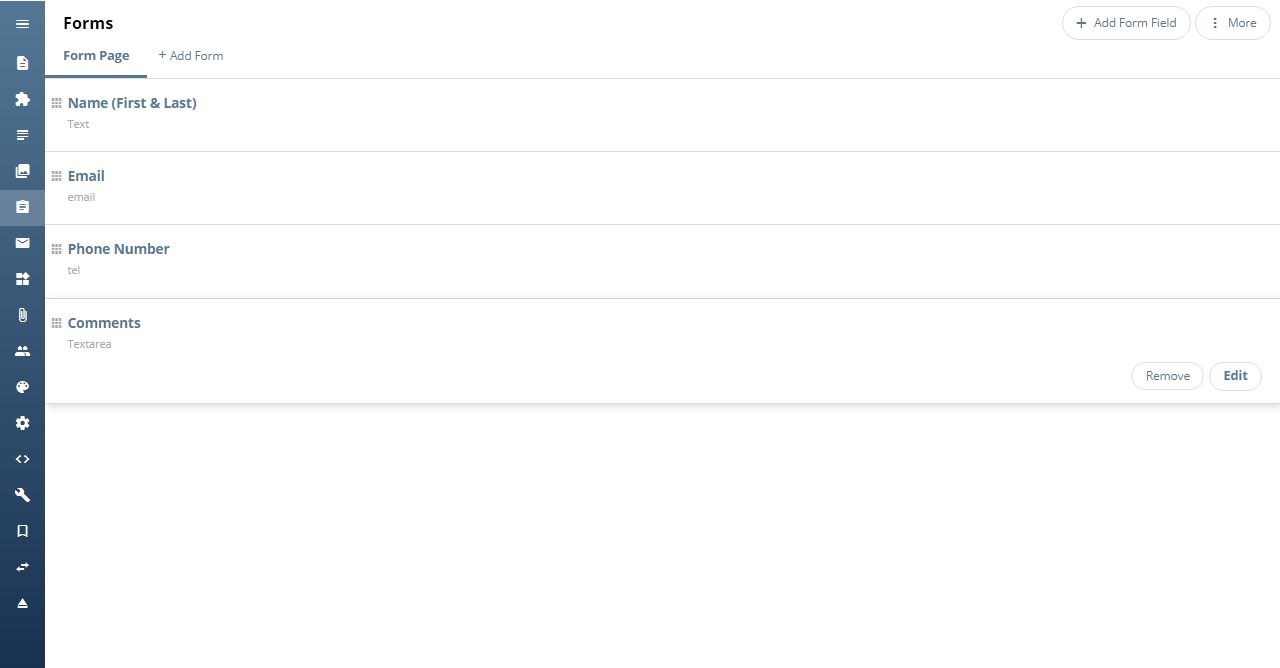
Task: Open the Pages document icon in sidebar
Action: pos(22,63)
